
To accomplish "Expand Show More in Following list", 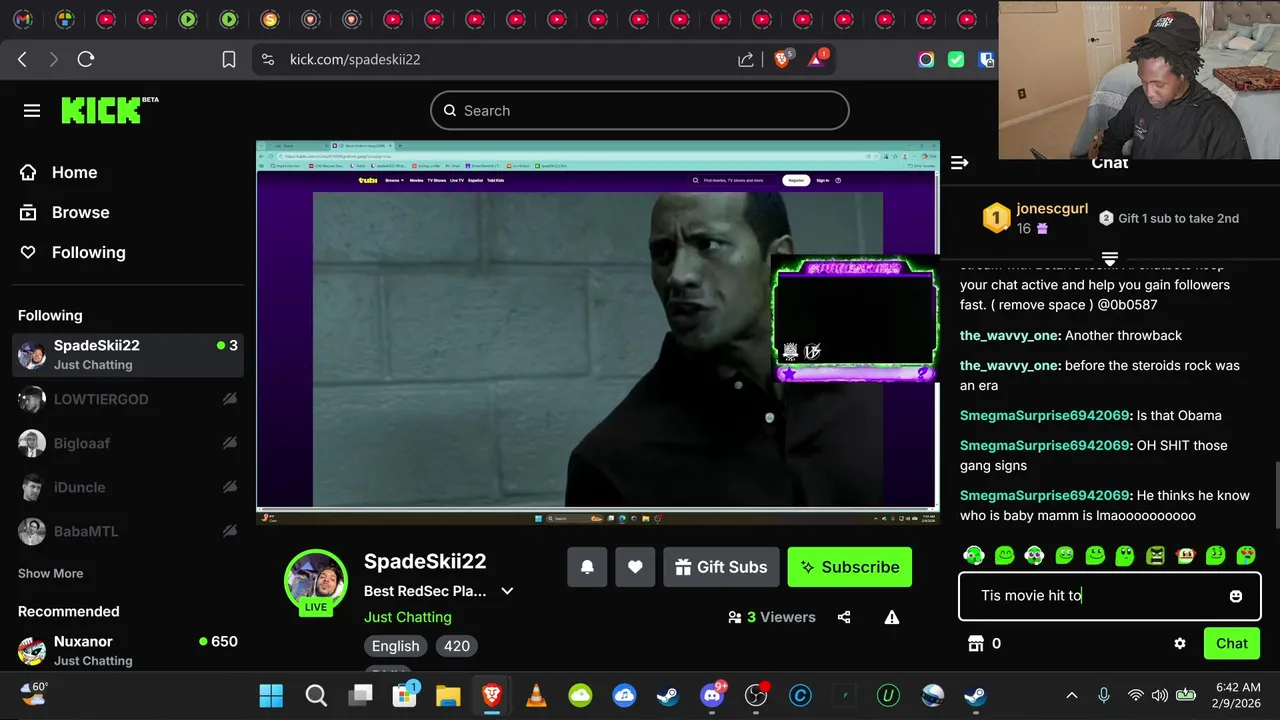I will point(50,573).
